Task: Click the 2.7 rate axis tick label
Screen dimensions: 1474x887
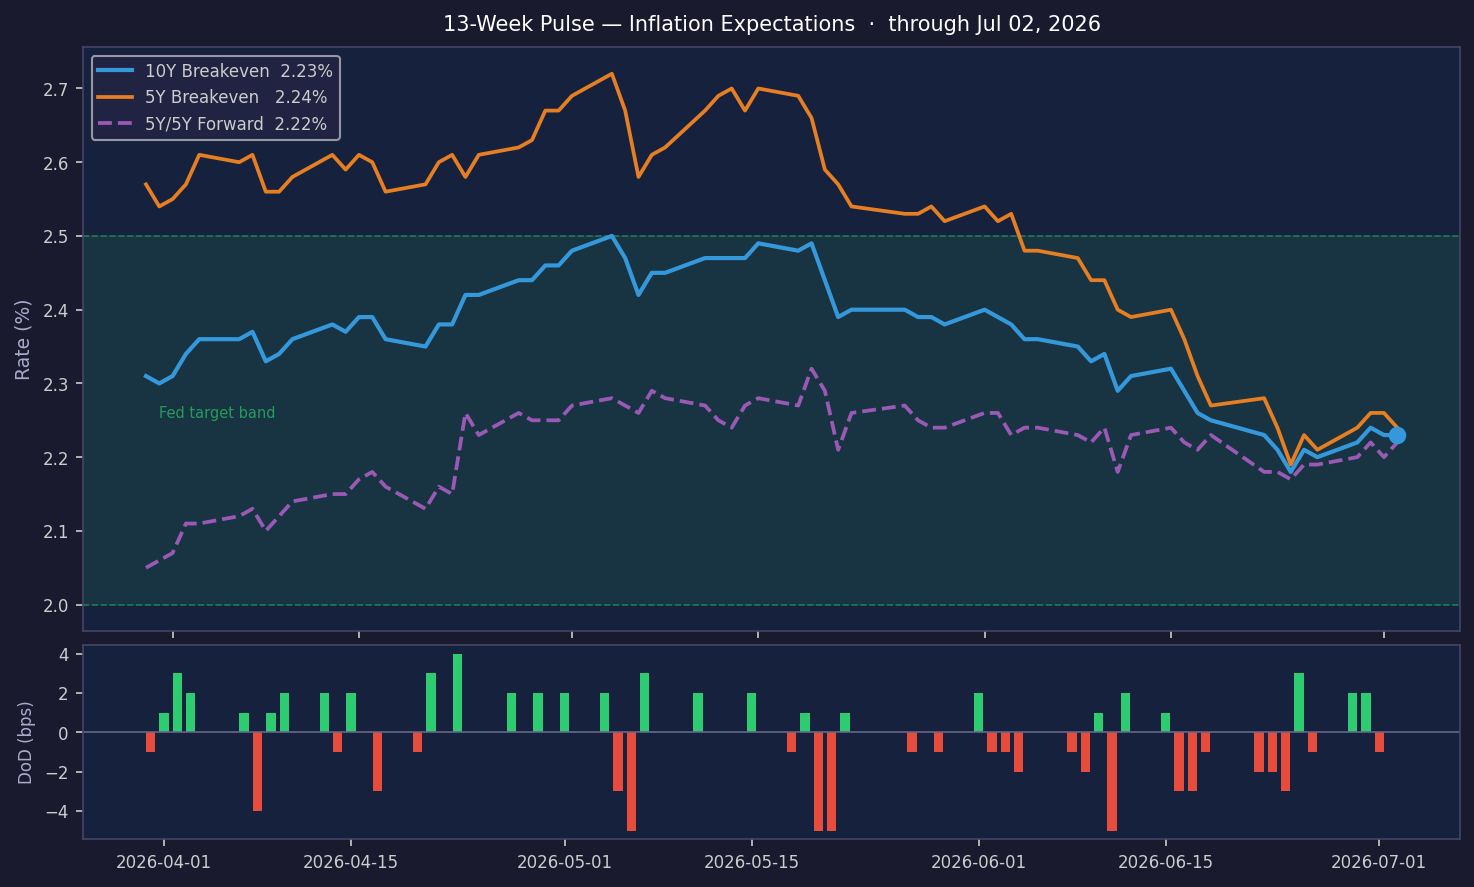Action: pyautogui.click(x=56, y=89)
